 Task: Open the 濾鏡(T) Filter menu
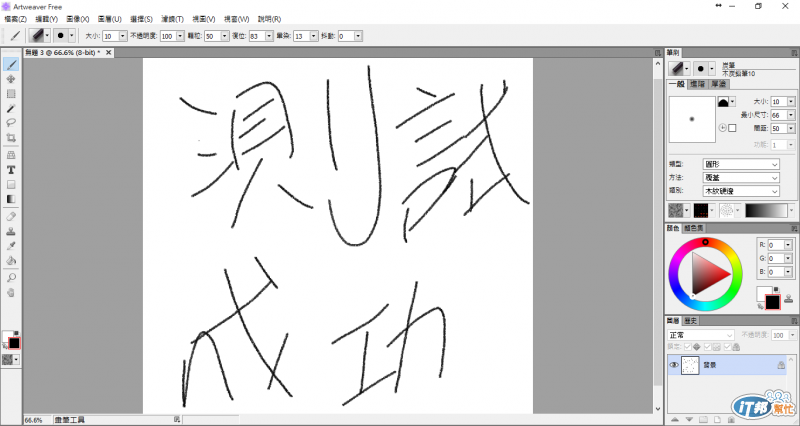pyautogui.click(x=172, y=19)
